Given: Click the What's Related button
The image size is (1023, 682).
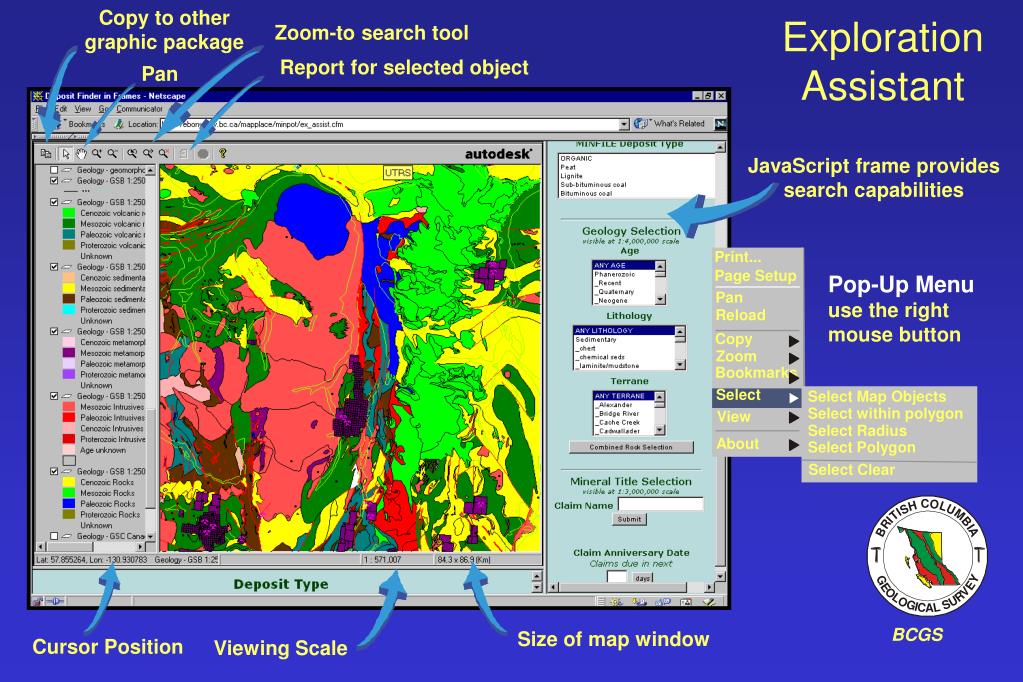Looking at the screenshot, I should coord(671,123).
